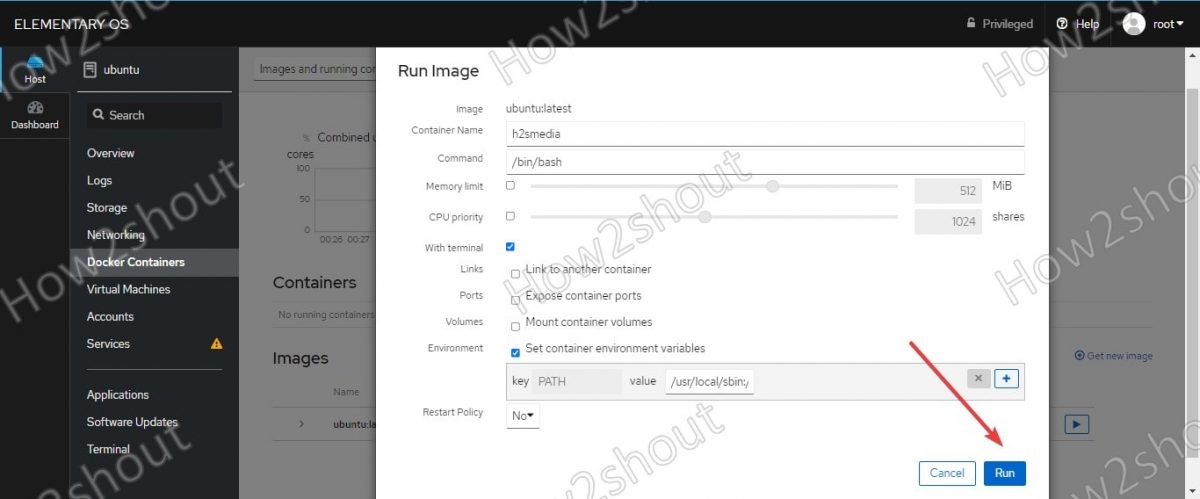
Task: Click the Run button
Action: coord(1004,473)
